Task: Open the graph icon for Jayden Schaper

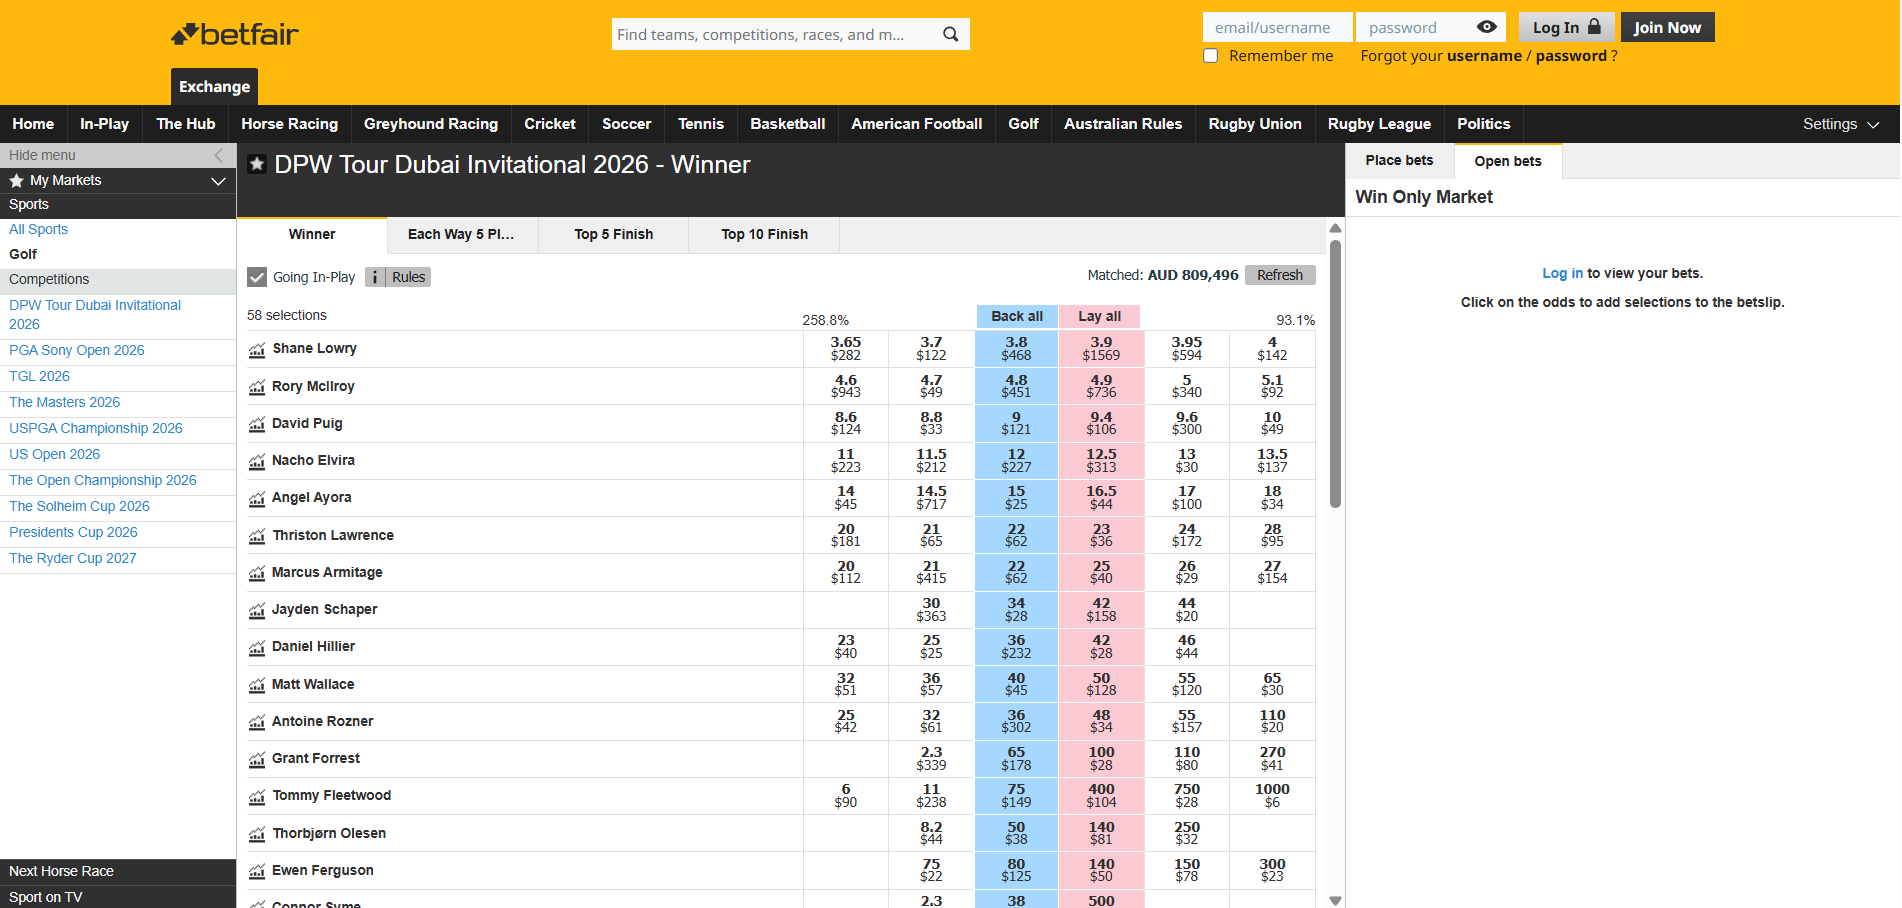Action: coord(257,610)
